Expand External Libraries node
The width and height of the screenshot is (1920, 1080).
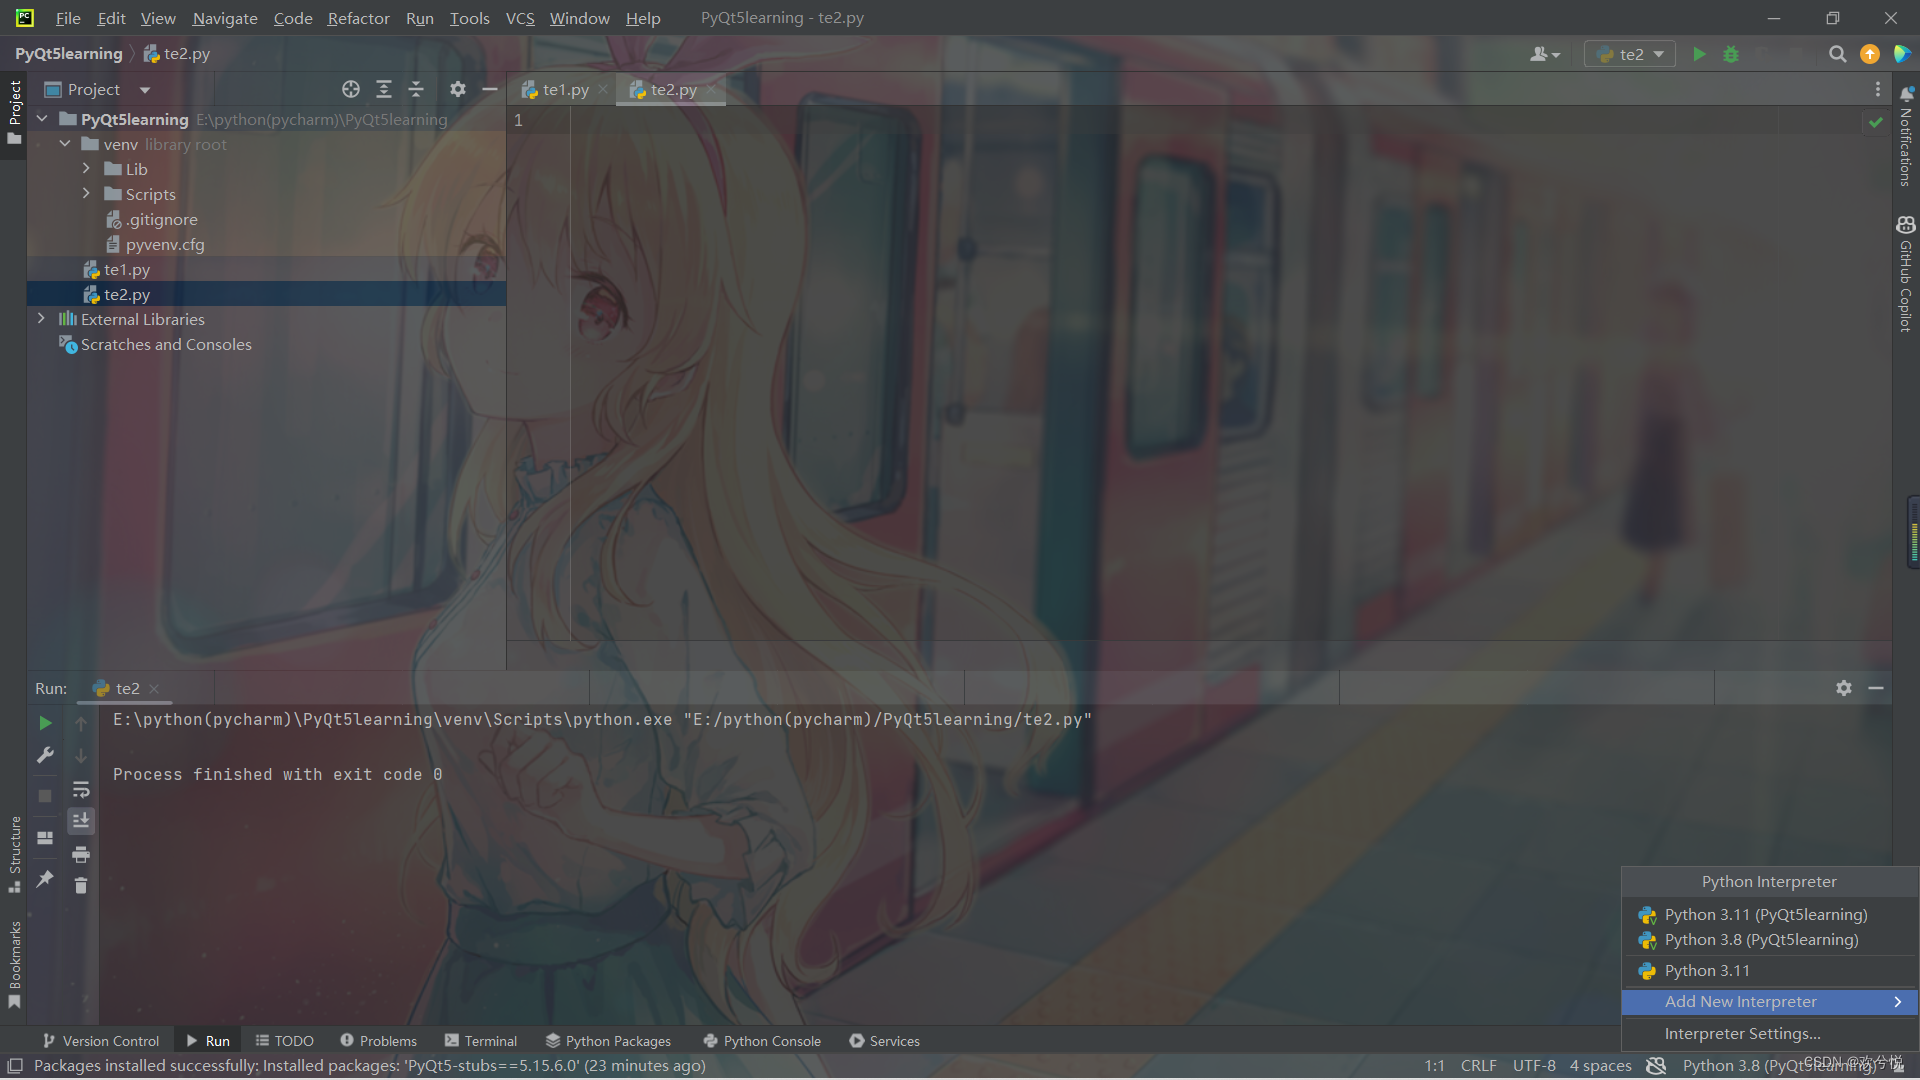point(41,319)
